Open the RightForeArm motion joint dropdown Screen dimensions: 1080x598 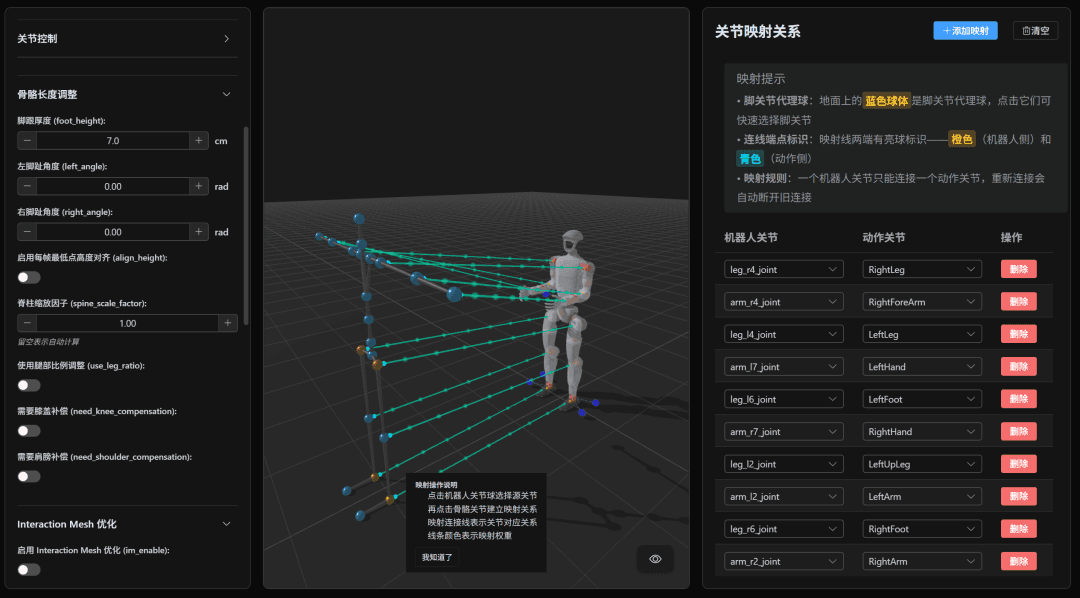click(x=922, y=302)
